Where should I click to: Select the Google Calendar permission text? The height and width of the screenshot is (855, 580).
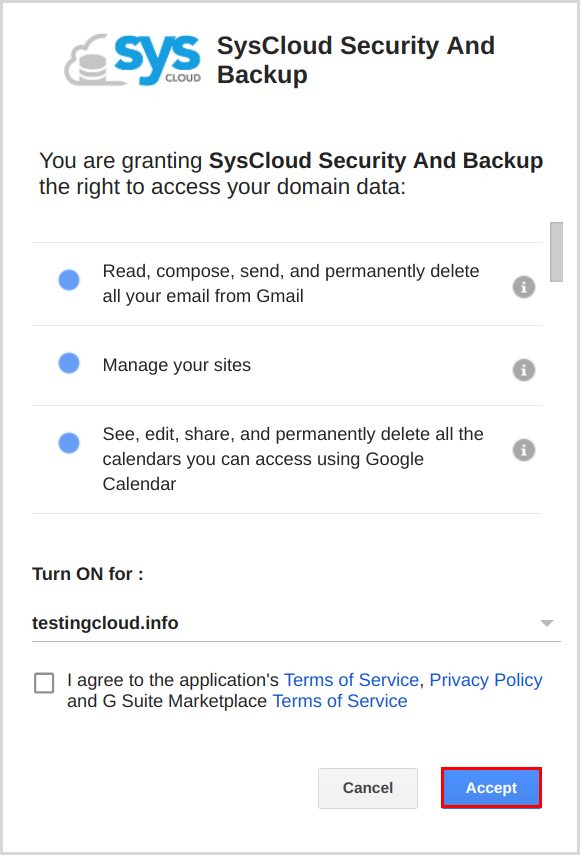pos(293,459)
